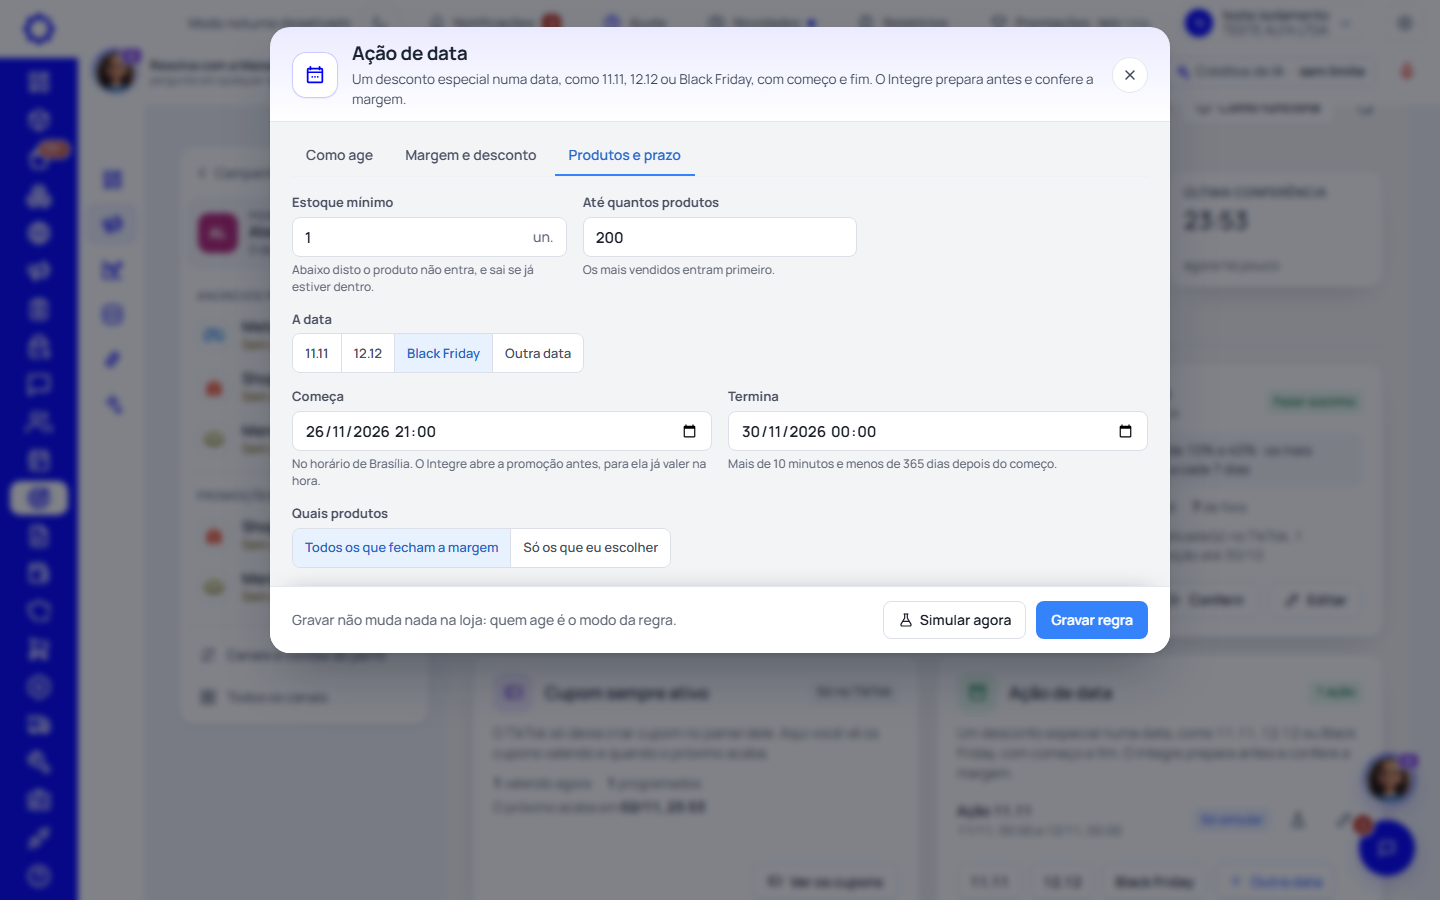Select the 11.11 date option
The width and height of the screenshot is (1440, 900).
[317, 353]
